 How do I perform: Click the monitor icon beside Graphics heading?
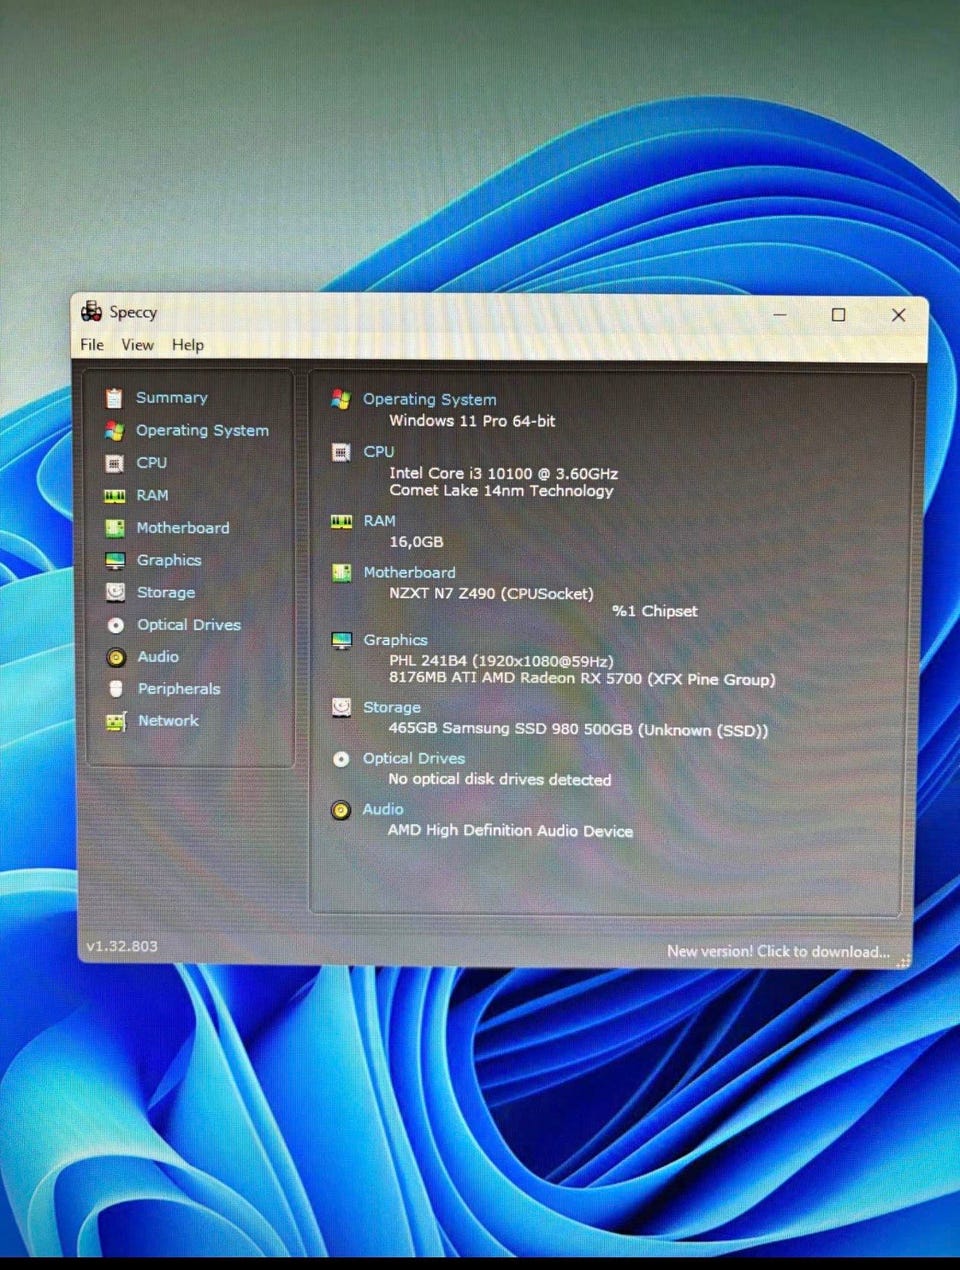point(341,640)
